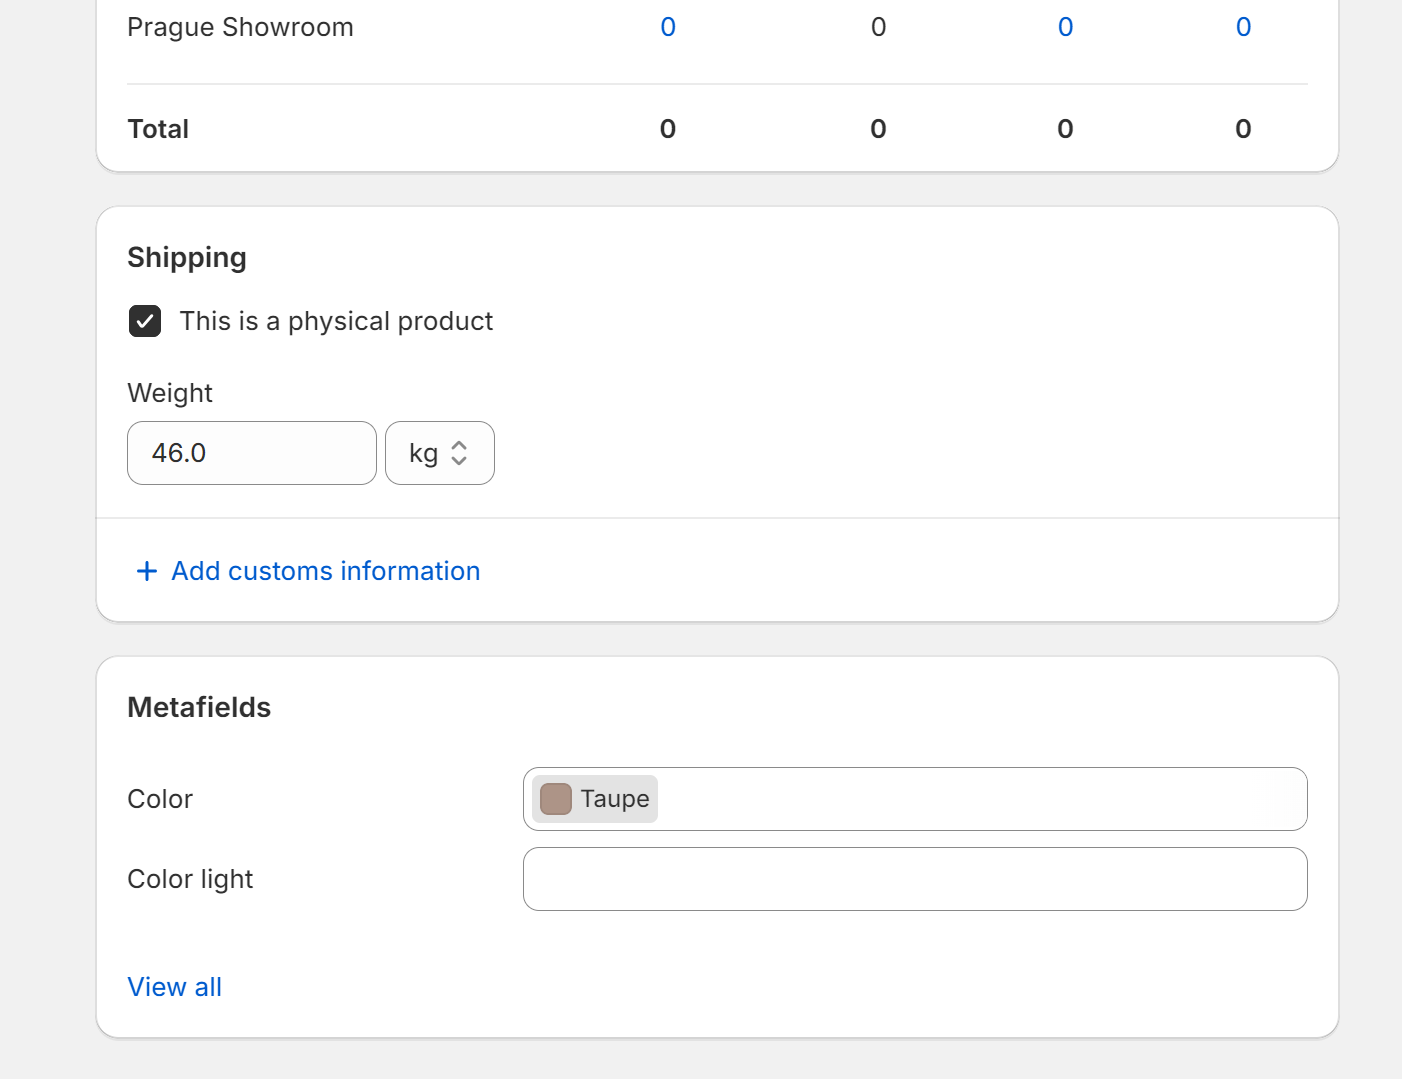Click the first blue 0 in Prague Showroom row
The width and height of the screenshot is (1402, 1079).
point(668,27)
